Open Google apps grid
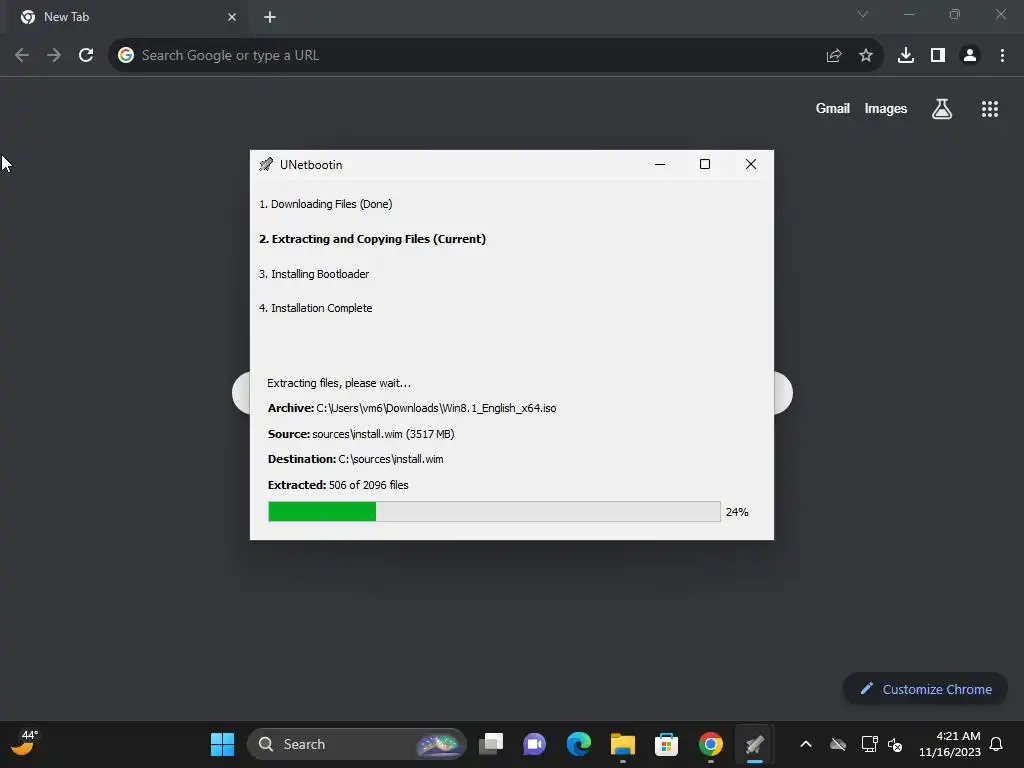 pyautogui.click(x=989, y=109)
